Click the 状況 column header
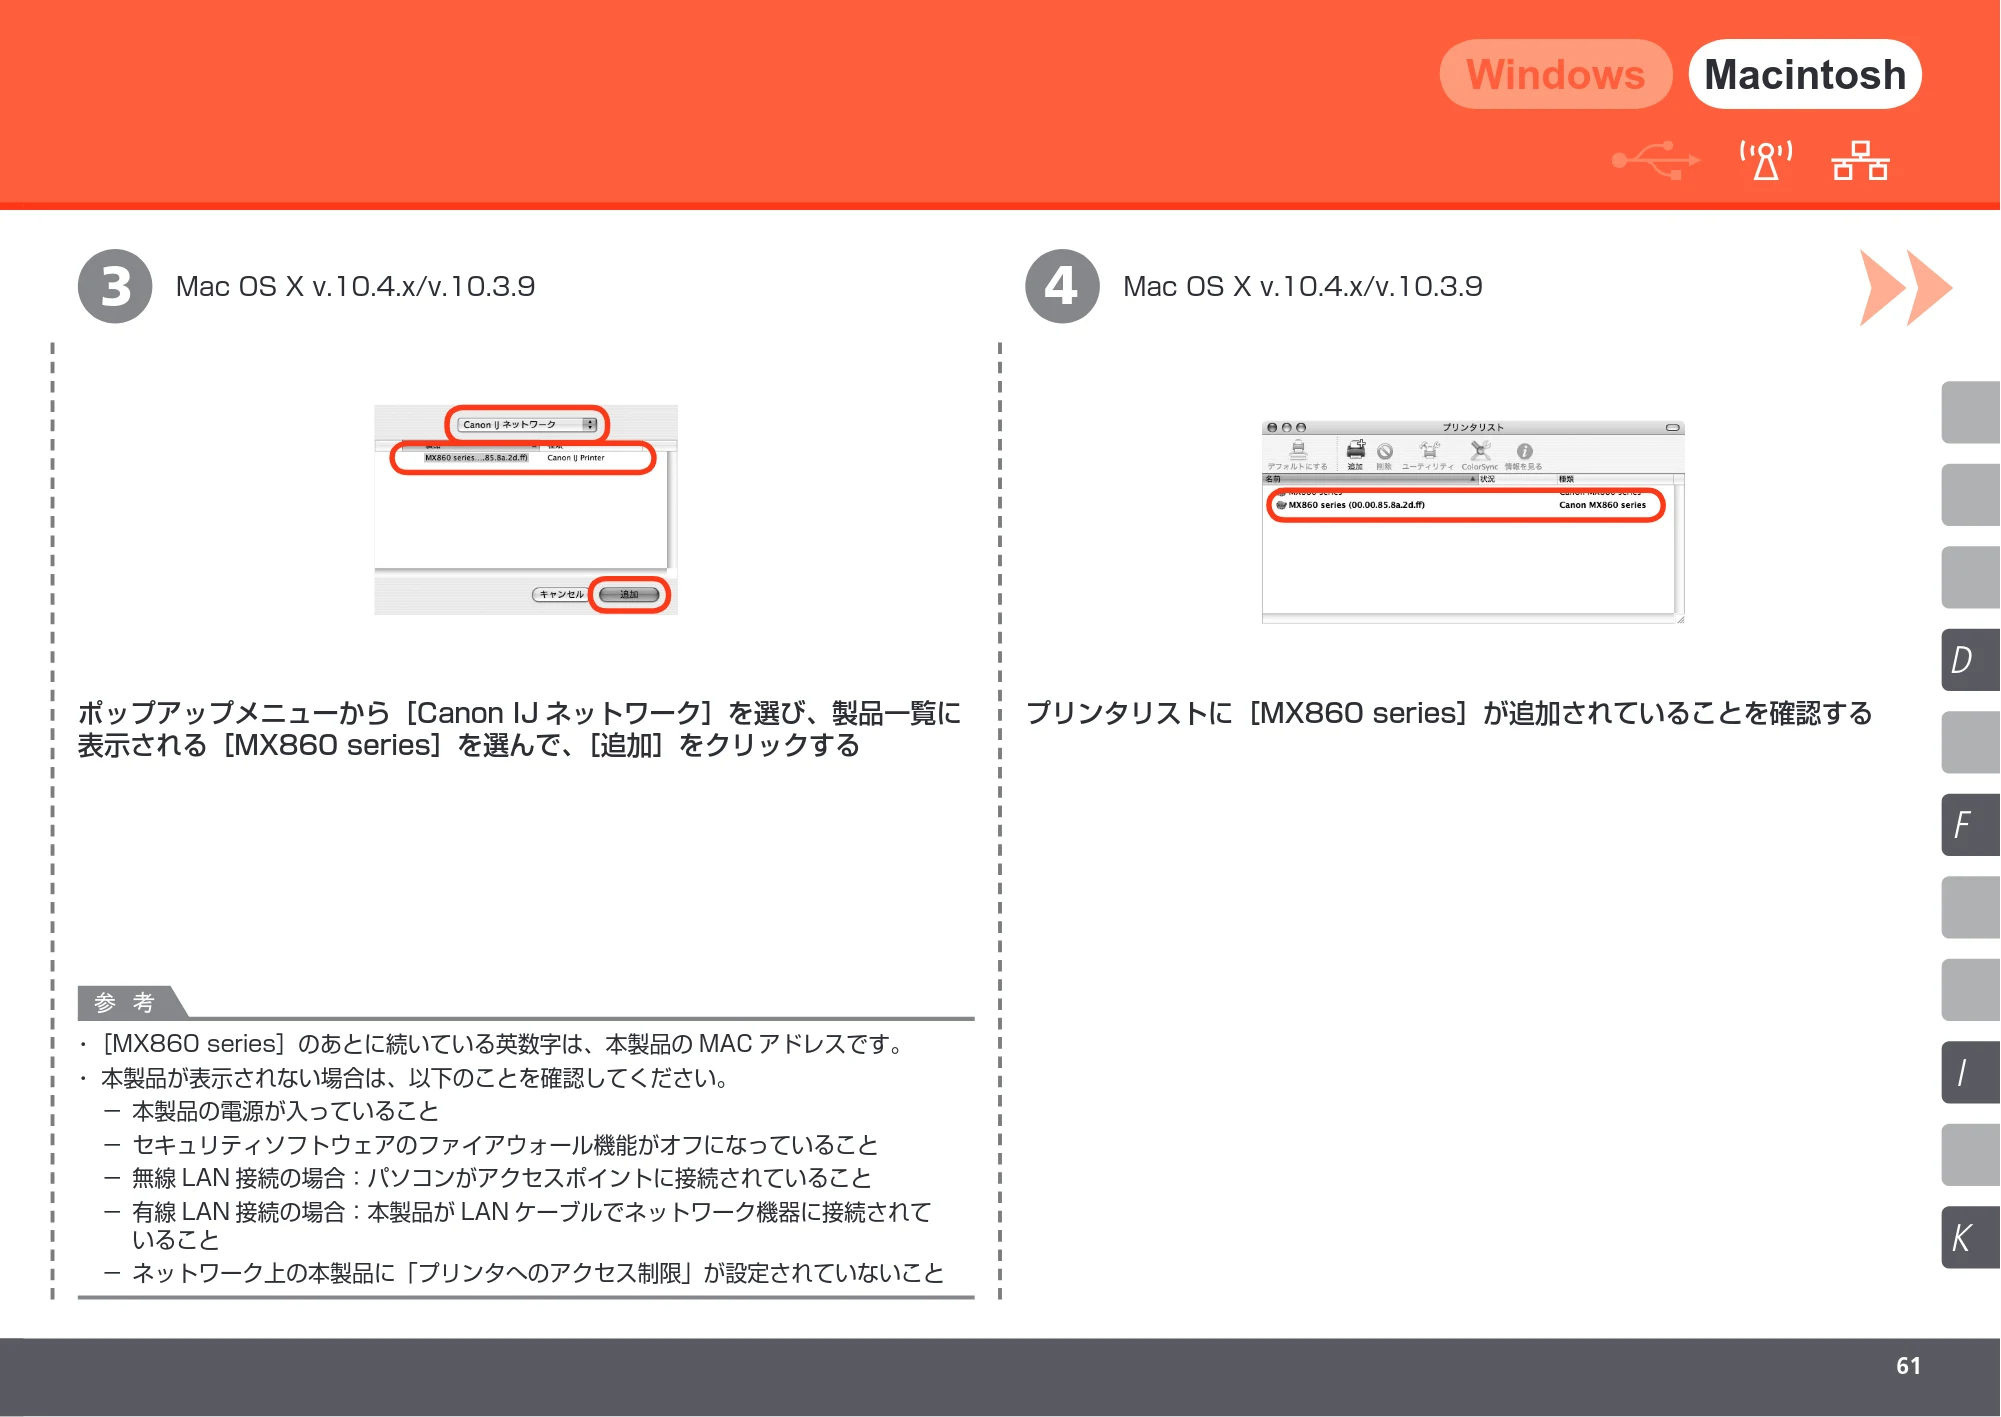The width and height of the screenshot is (2001, 1417). [x=1517, y=479]
